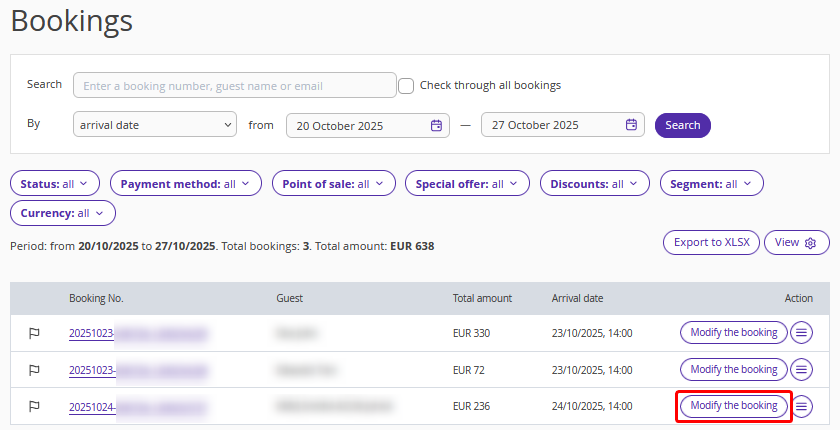Open hamburger menu for EUR 236 booking
This screenshot has width=840, height=430.
pos(801,406)
